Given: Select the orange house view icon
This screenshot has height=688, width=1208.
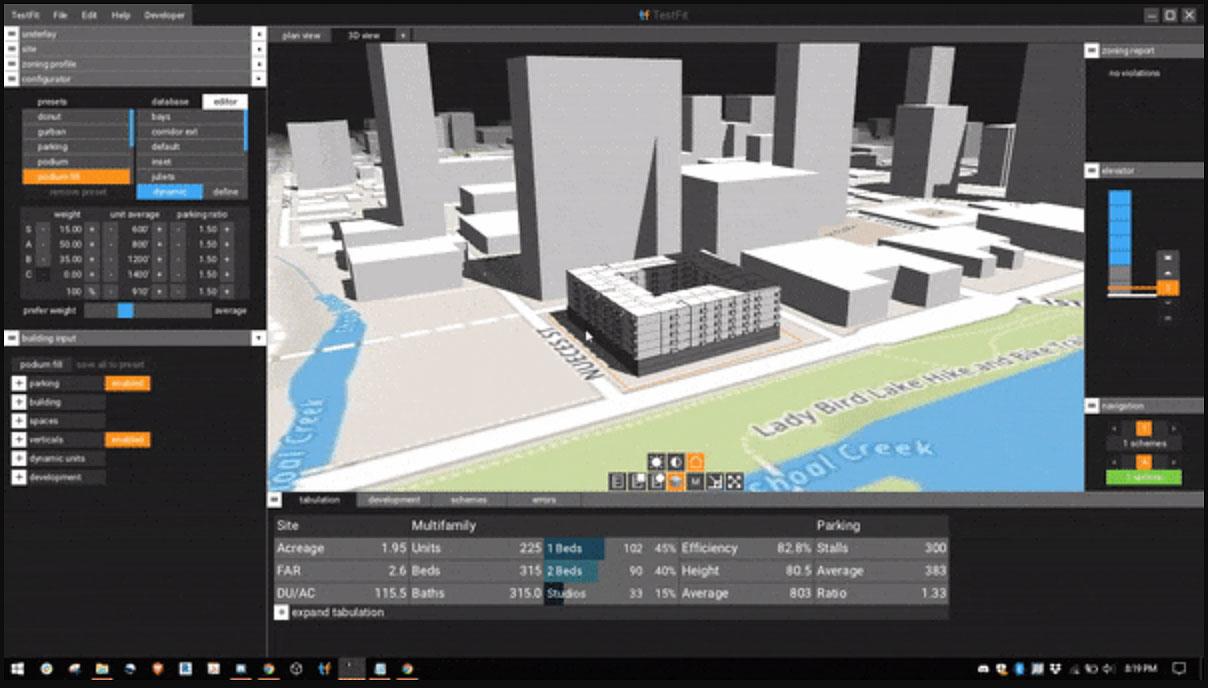Looking at the screenshot, I should [694, 462].
